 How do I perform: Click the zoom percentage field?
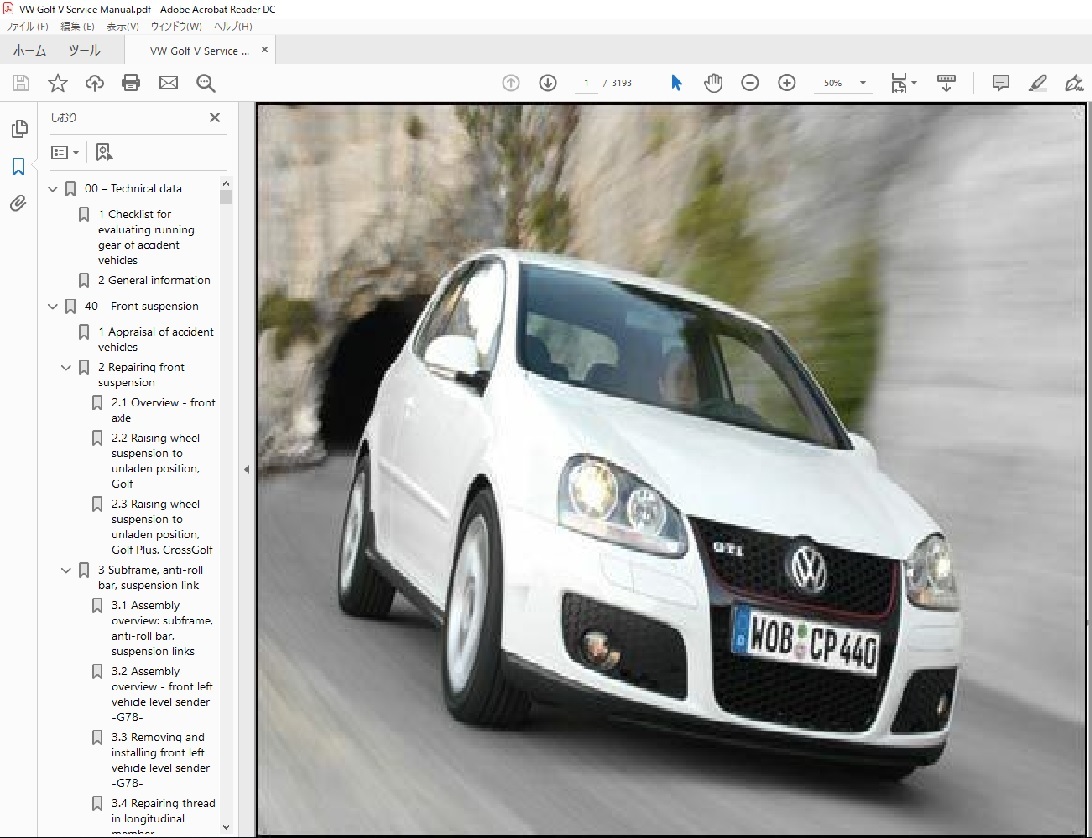(834, 83)
